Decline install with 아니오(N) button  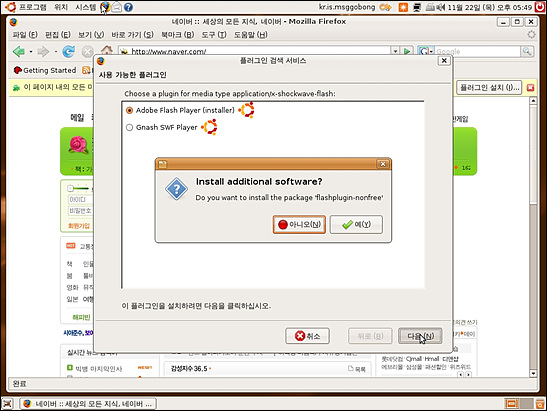coord(299,224)
